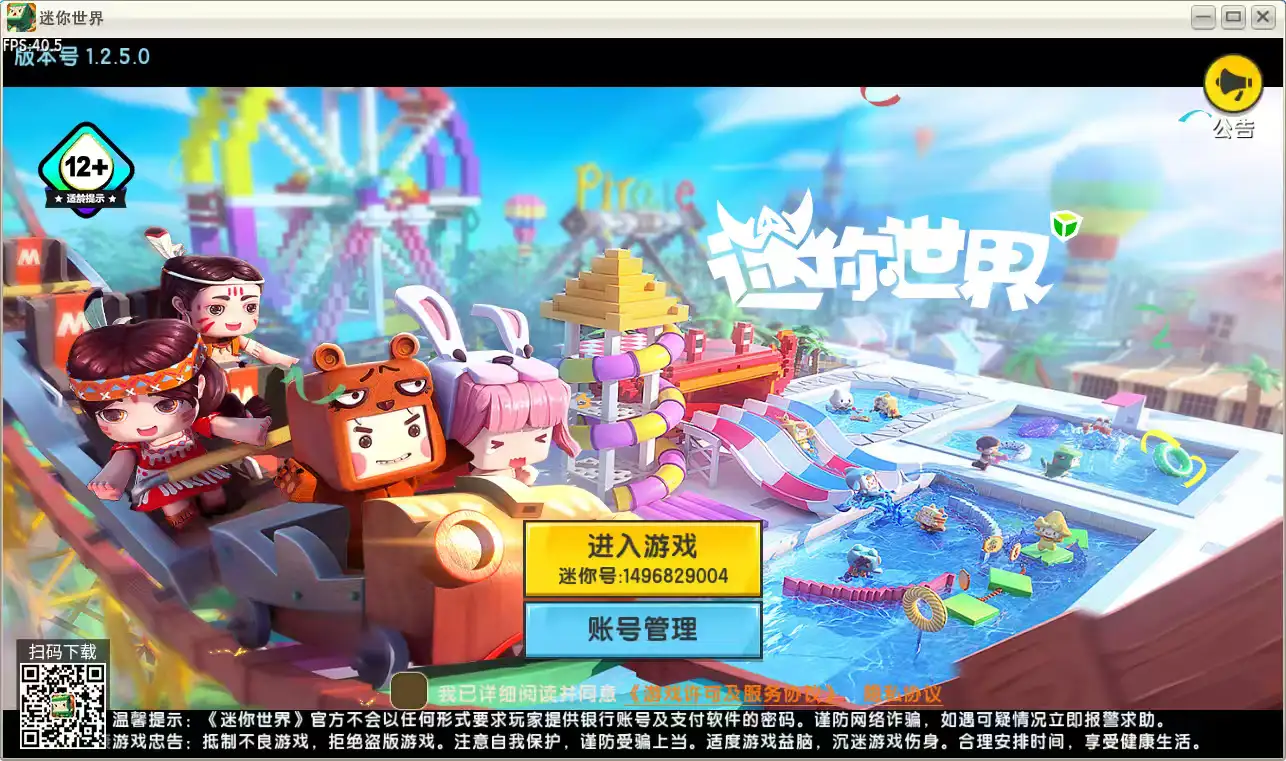Open the 游戏许可及服务协议 link

point(734,693)
